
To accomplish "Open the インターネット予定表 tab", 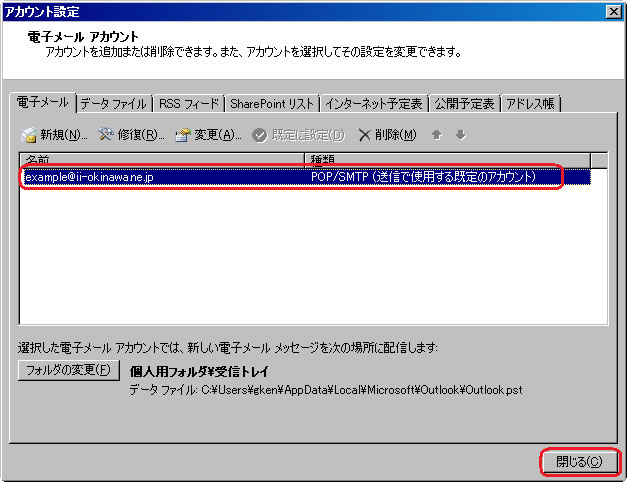I will (x=374, y=104).
